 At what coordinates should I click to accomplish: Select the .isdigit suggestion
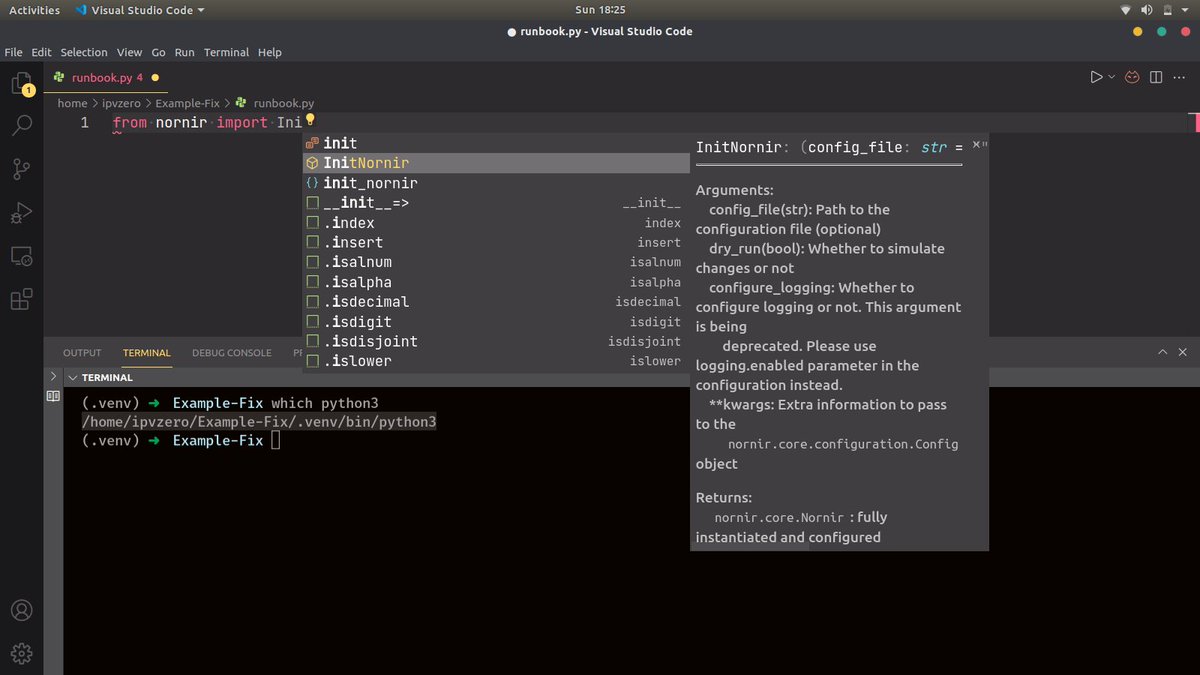(496, 321)
